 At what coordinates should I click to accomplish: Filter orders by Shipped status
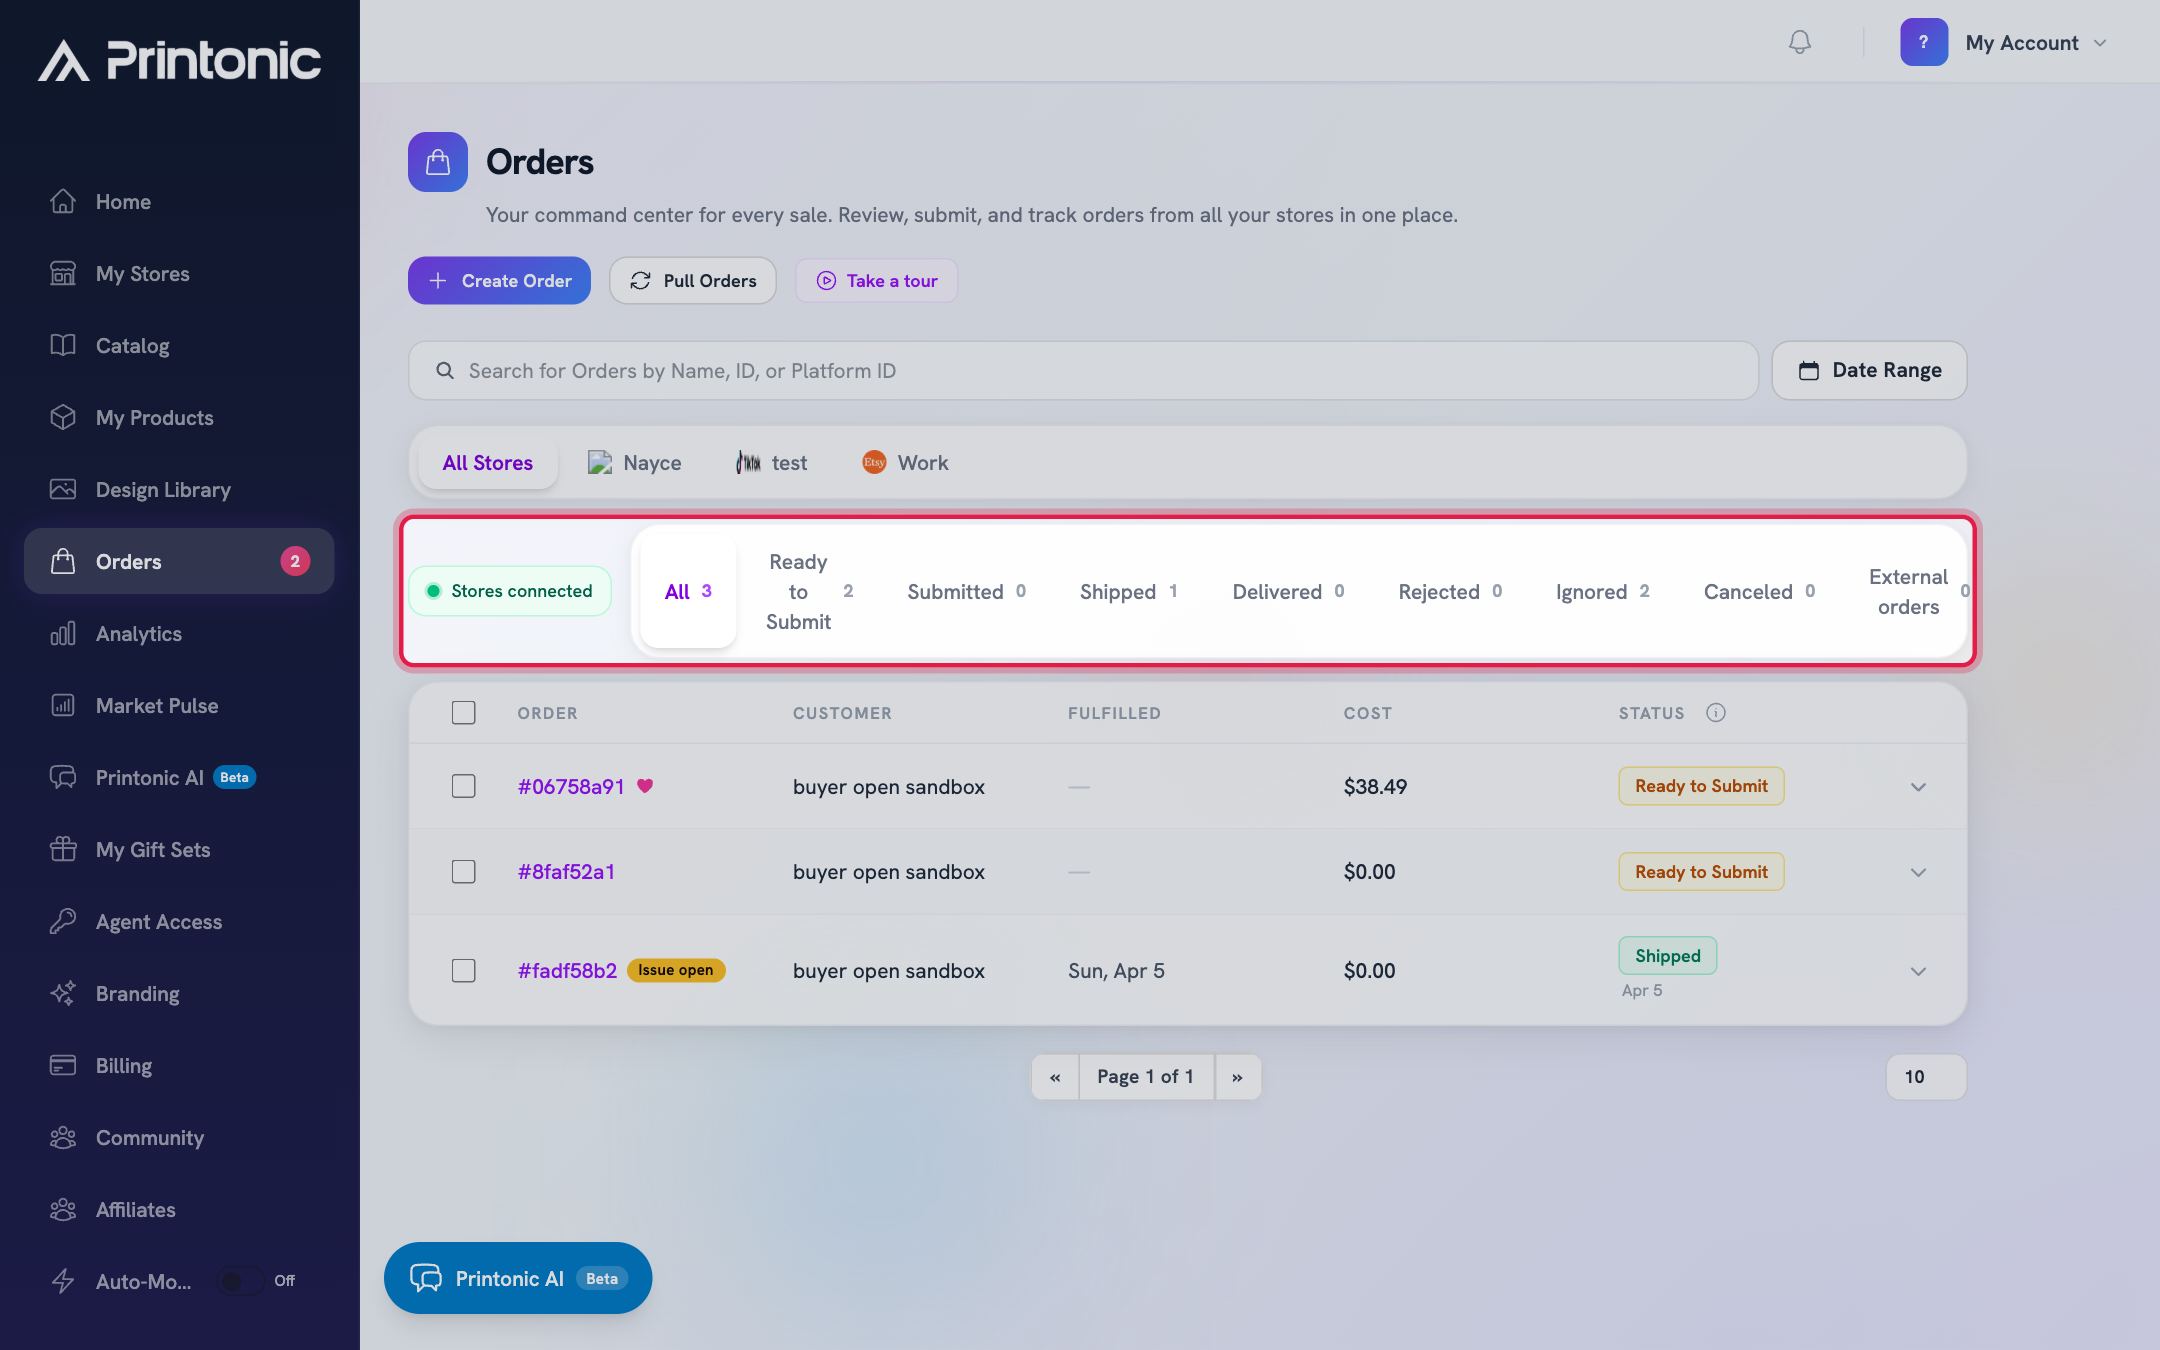[1128, 591]
